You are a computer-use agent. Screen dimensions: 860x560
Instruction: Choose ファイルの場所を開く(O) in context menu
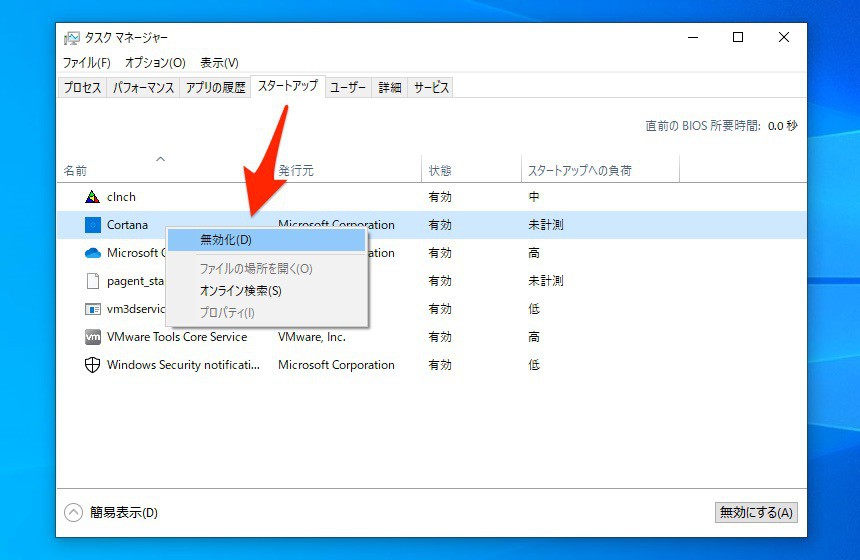(267, 269)
